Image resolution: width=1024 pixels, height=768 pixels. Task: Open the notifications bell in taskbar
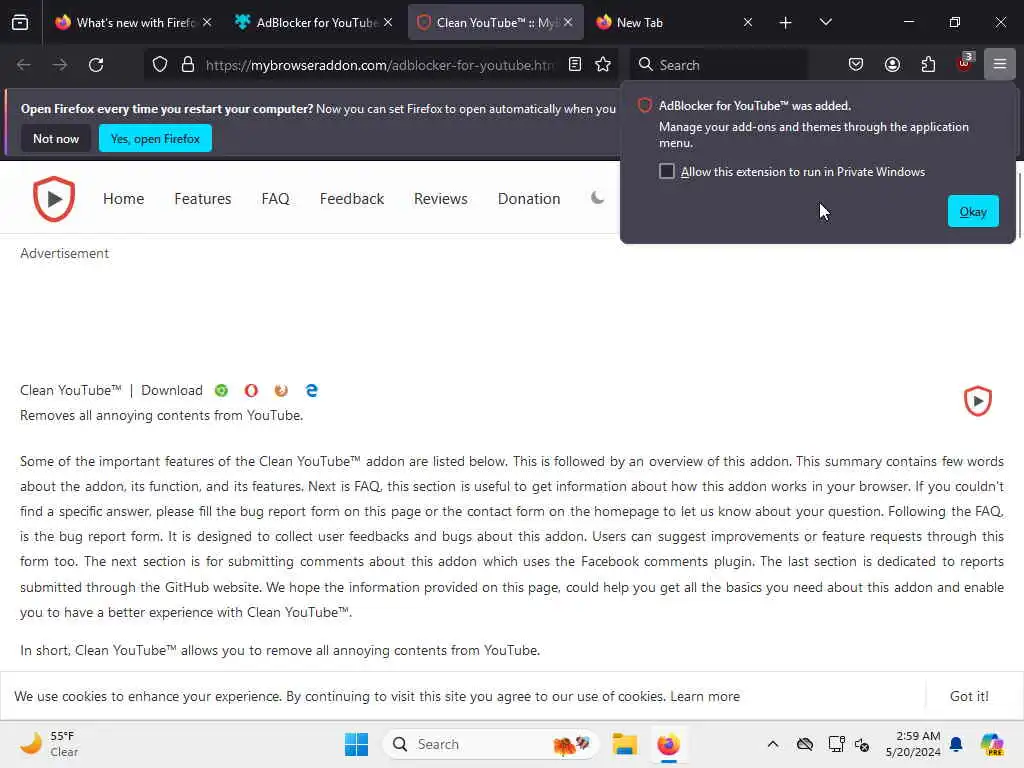pos(956,744)
